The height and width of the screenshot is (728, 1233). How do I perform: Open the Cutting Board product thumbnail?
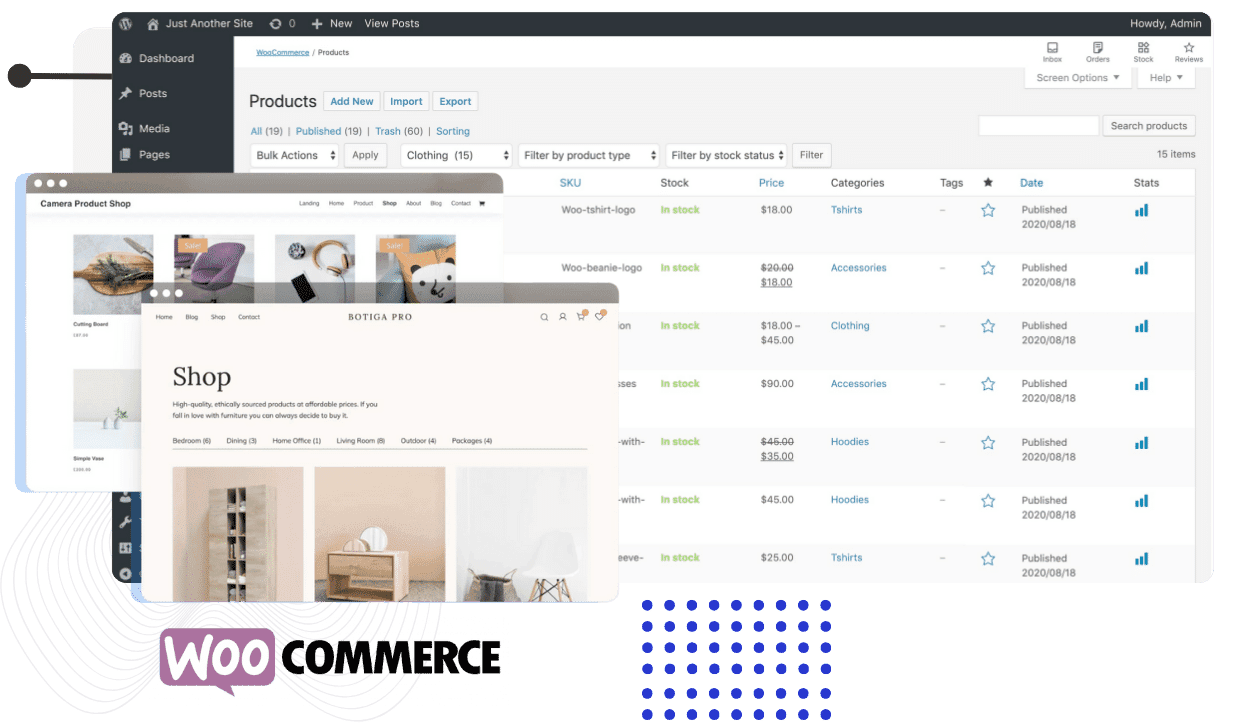[113, 275]
